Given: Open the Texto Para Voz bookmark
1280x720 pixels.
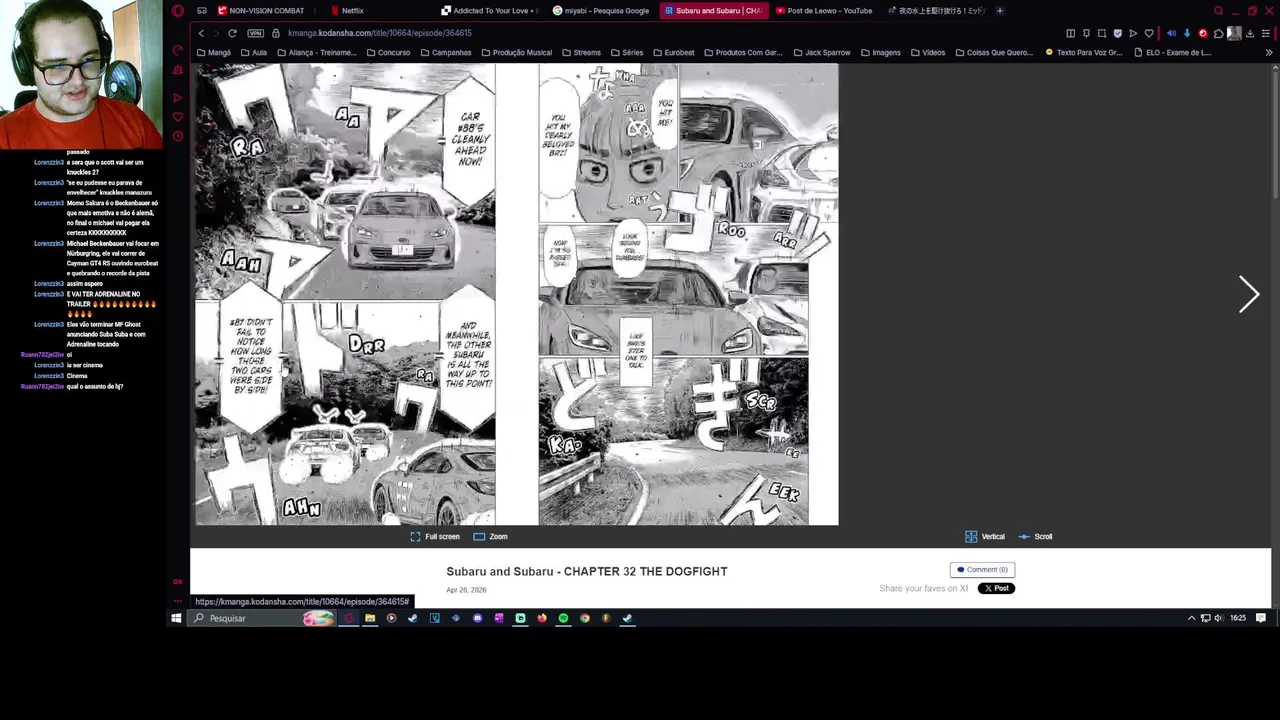Looking at the screenshot, I should [x=1083, y=52].
